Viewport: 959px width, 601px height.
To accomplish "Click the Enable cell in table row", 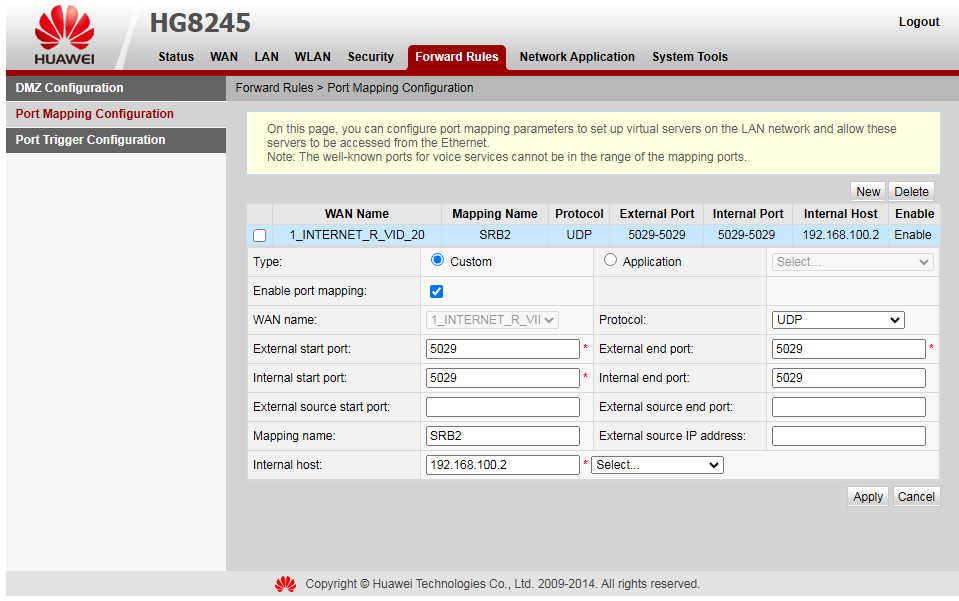I will tap(913, 235).
